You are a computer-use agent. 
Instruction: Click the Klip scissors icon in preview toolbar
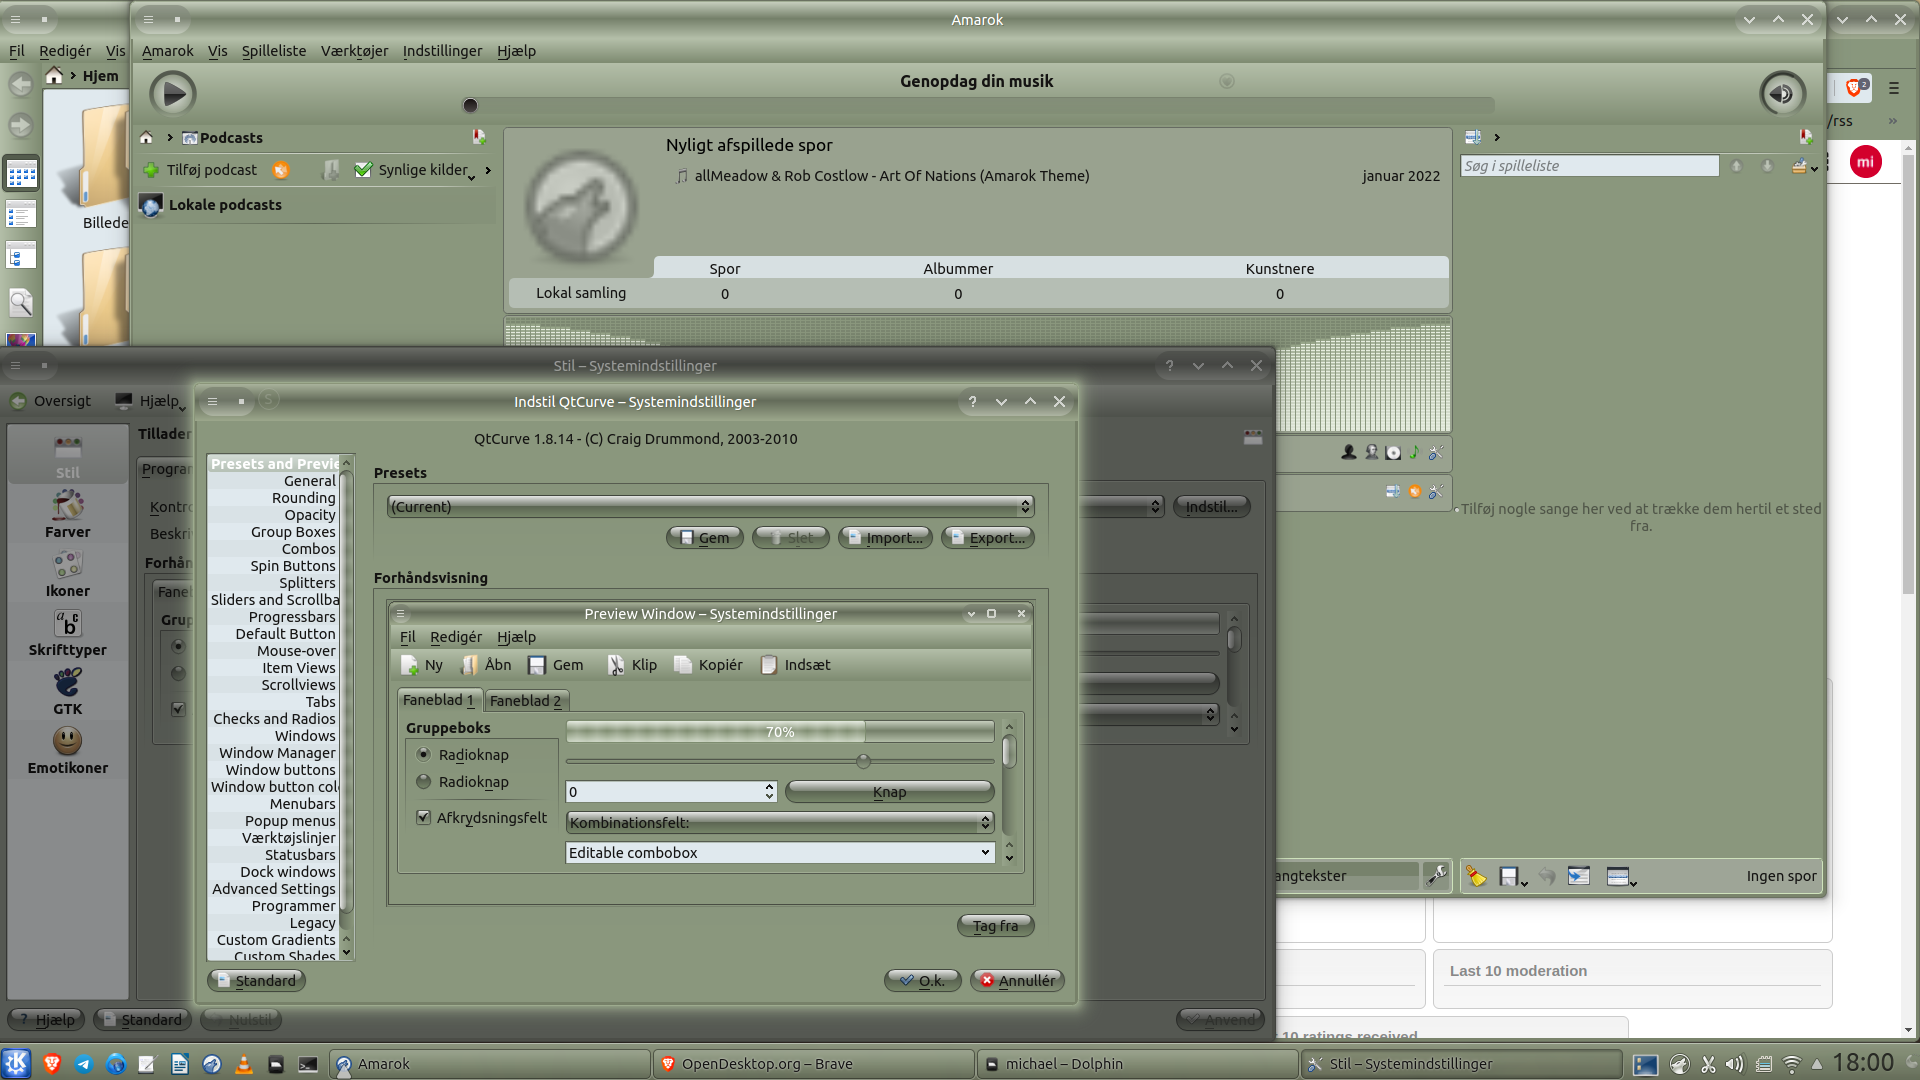click(616, 666)
